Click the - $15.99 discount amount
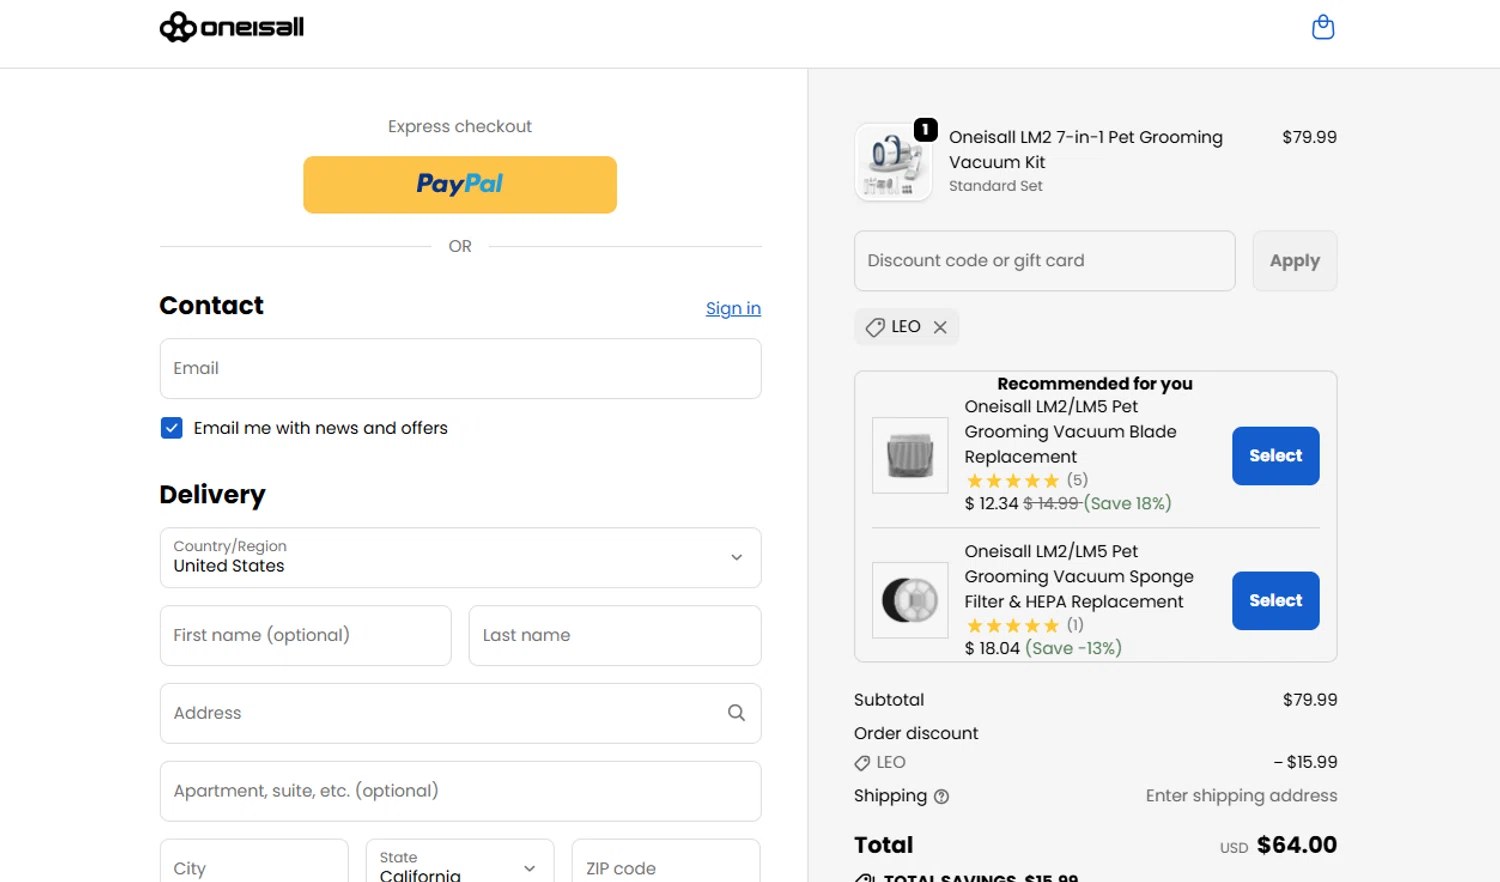1500x882 pixels. (x=1305, y=762)
